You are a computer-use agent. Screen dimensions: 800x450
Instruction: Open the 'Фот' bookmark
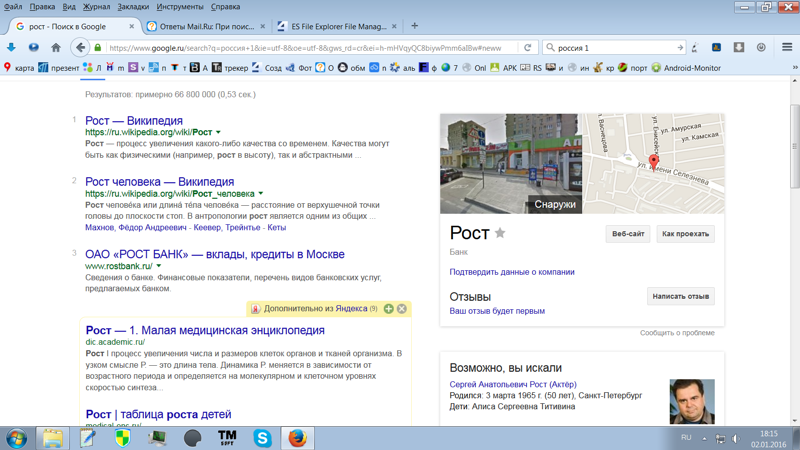pos(299,68)
